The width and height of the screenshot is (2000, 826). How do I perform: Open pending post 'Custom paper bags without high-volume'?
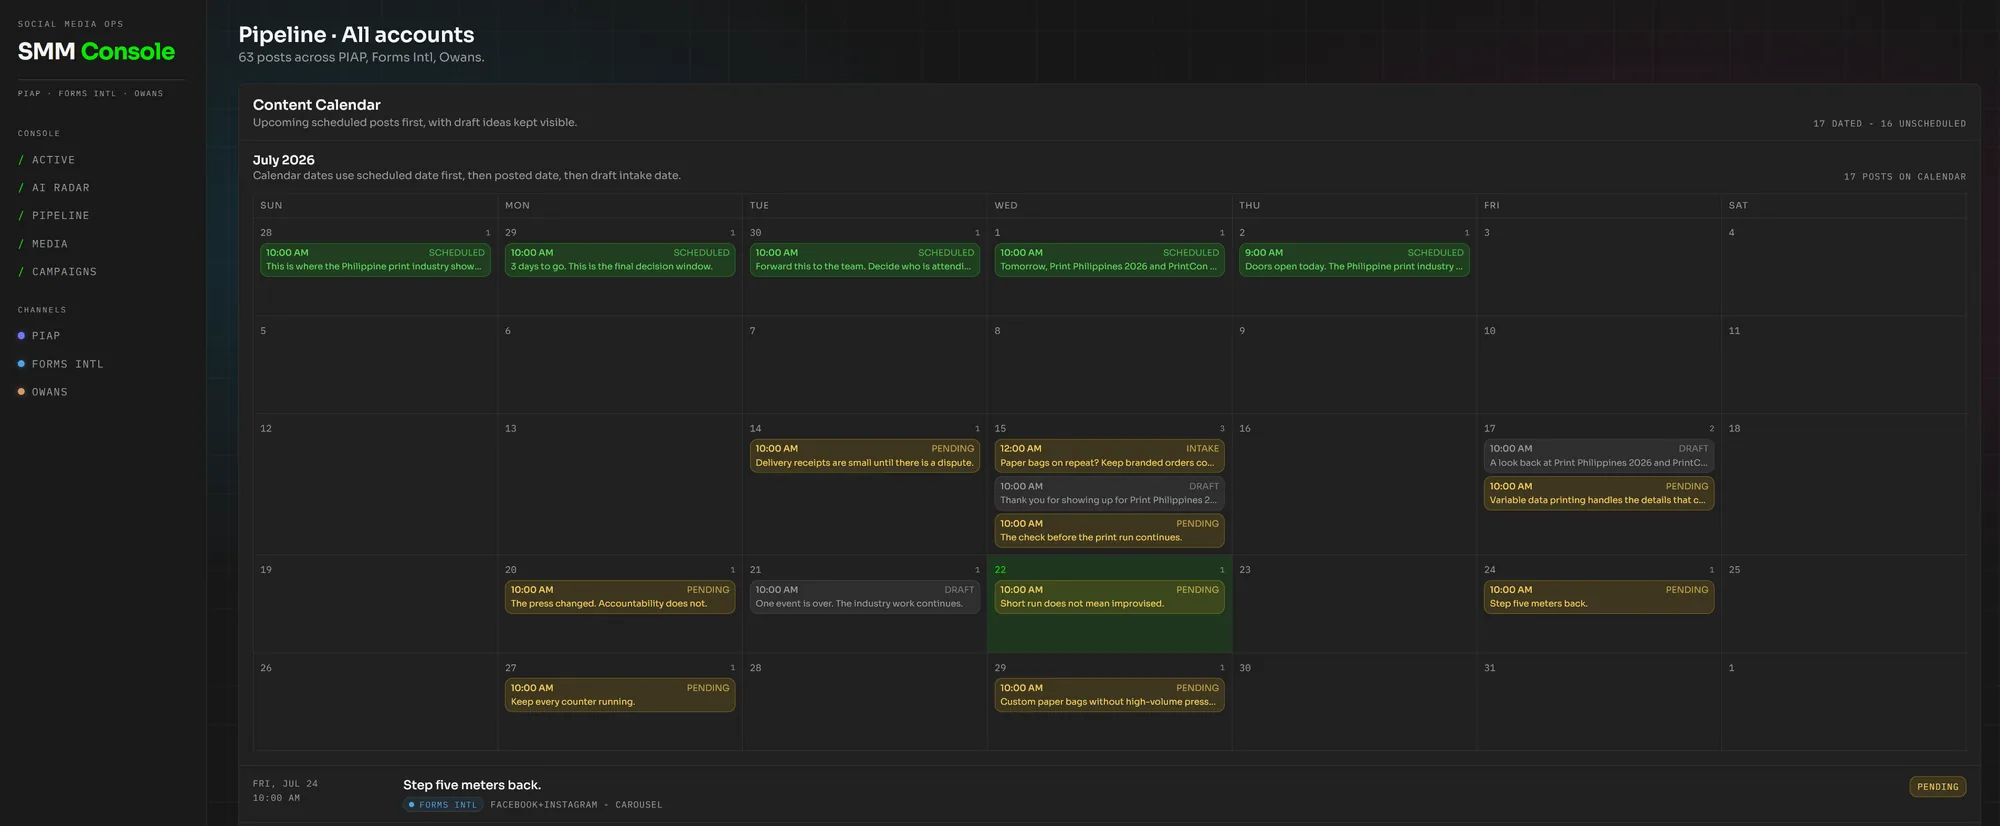(x=1109, y=695)
